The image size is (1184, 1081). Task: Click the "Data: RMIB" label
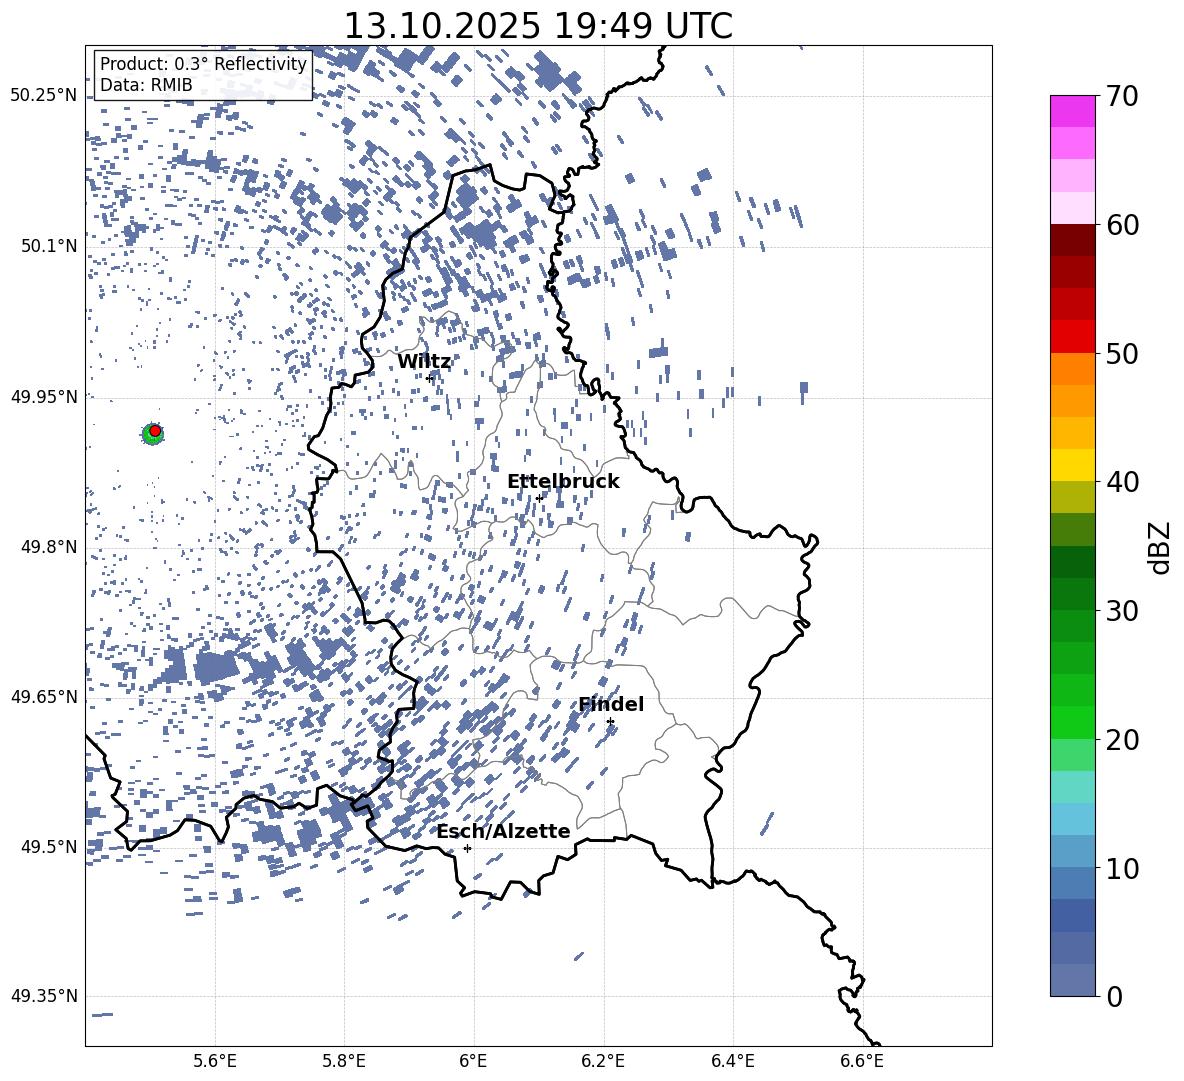pos(146,85)
